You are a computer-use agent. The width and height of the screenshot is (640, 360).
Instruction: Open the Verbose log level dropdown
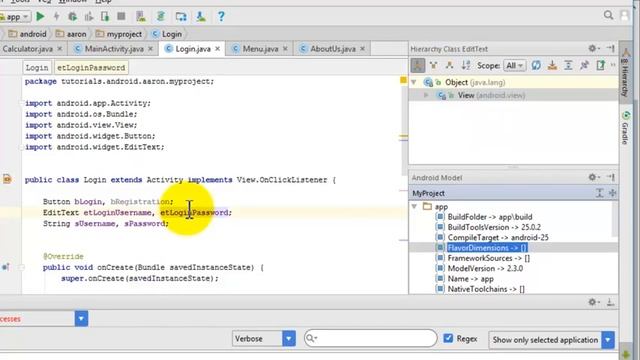click(264, 338)
